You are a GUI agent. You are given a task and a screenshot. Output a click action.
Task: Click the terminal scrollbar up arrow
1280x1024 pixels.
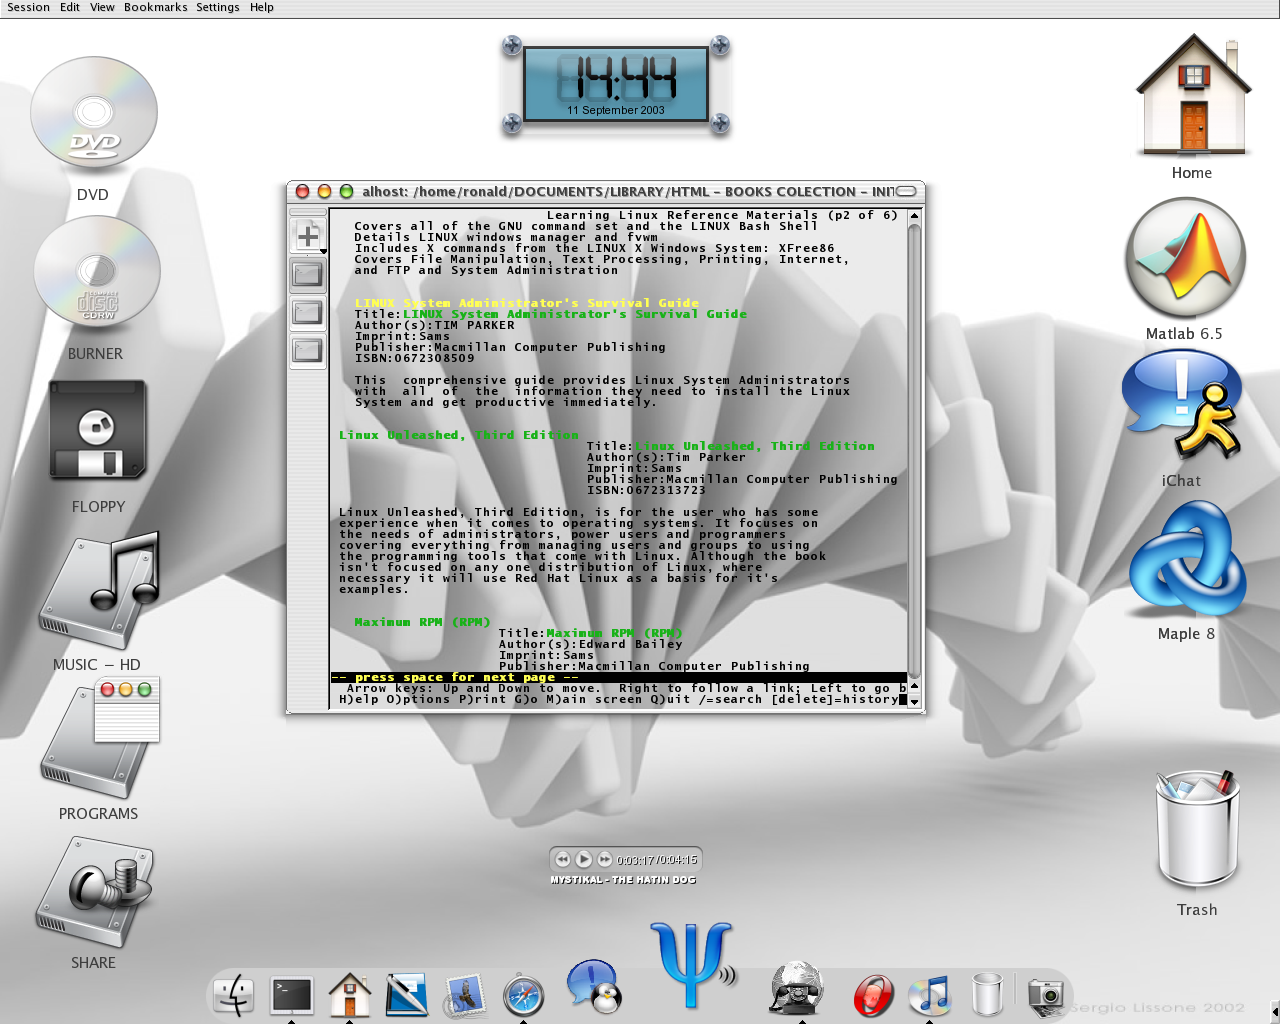click(914, 215)
